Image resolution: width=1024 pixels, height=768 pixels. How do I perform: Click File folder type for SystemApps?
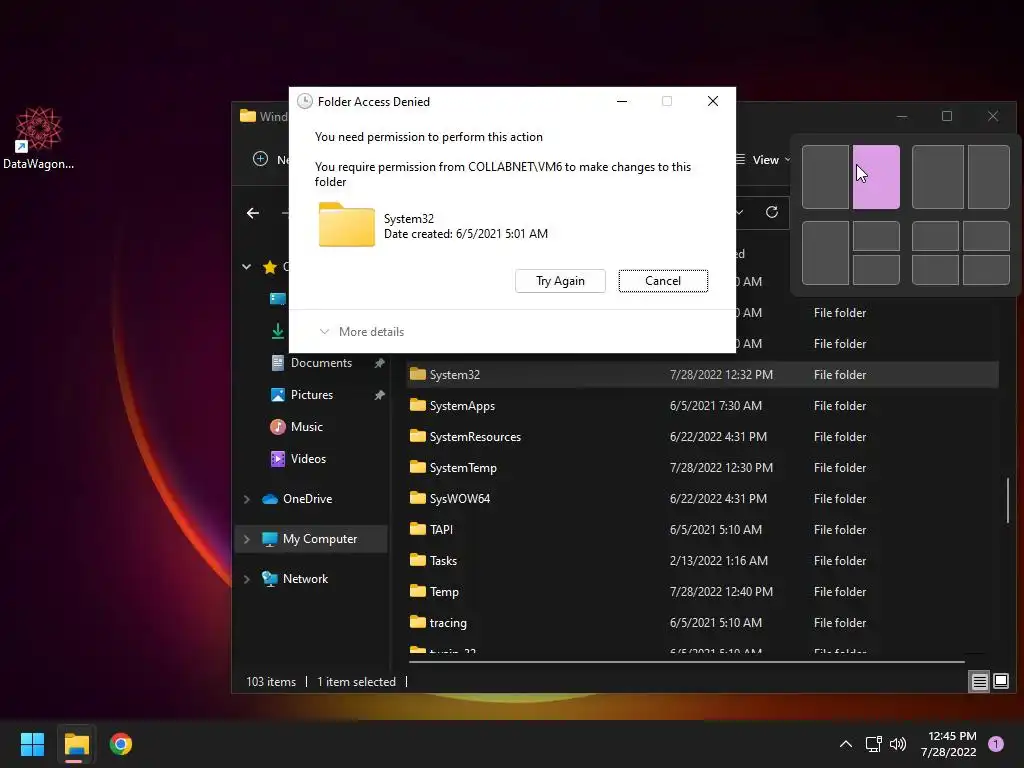tap(840, 406)
